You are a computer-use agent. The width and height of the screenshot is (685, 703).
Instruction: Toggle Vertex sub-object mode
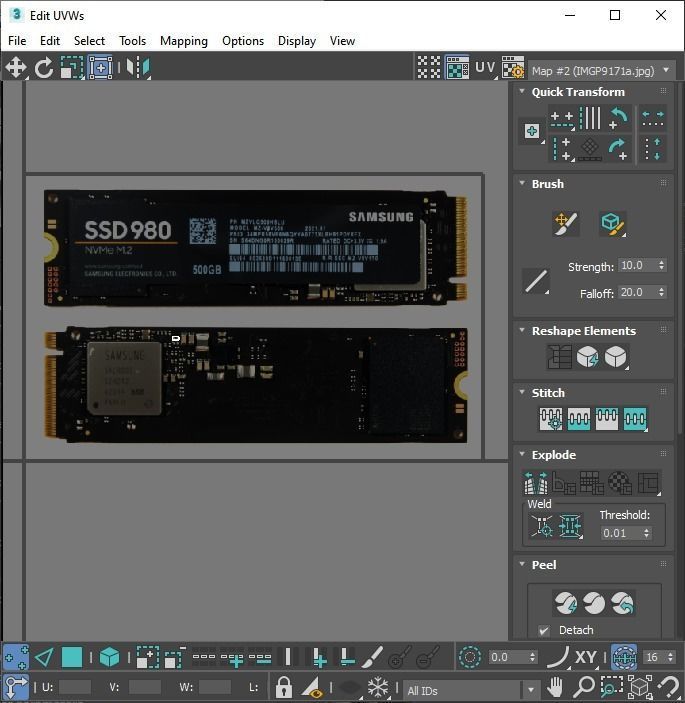16,657
